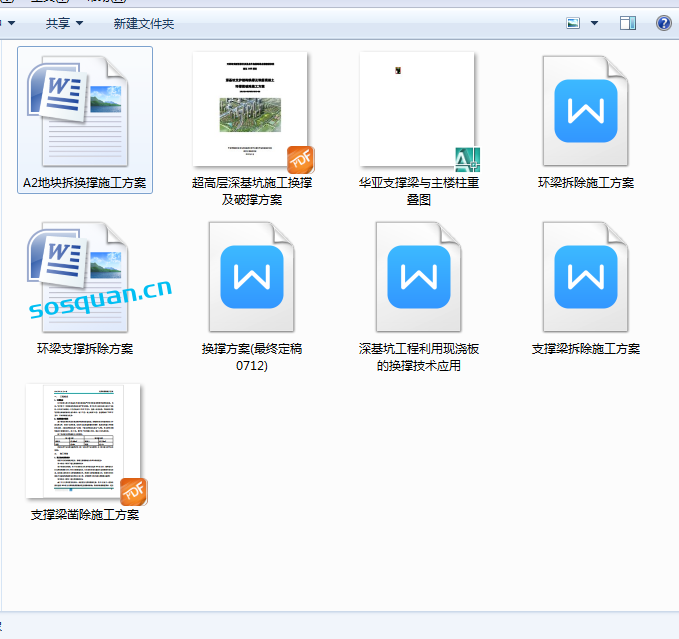This screenshot has height=639, width=679.
Task: Select the 深基坑工程利用现浇板的换撑技术应用 document icon
Action: (418, 276)
